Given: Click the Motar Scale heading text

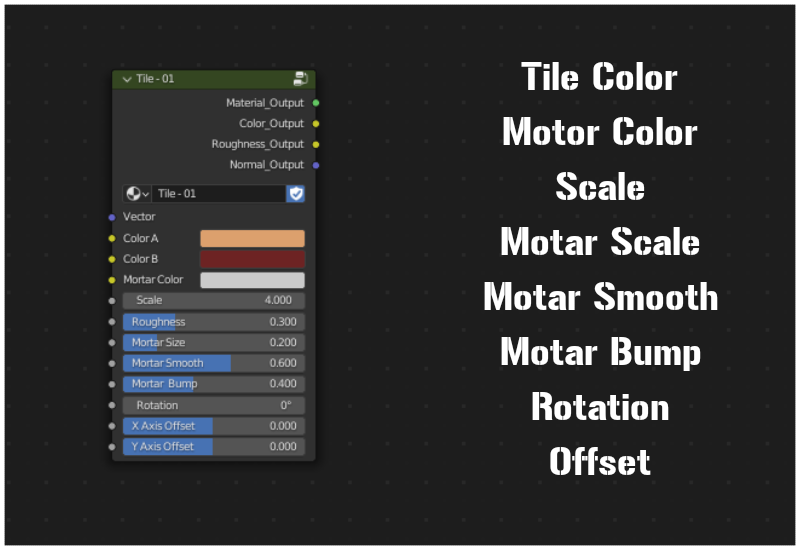Looking at the screenshot, I should click(x=600, y=241).
